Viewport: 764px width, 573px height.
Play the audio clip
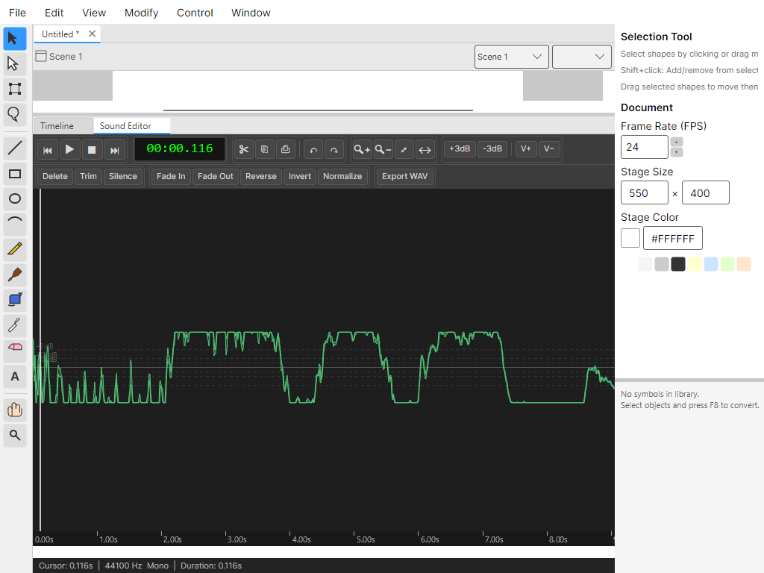(69, 149)
